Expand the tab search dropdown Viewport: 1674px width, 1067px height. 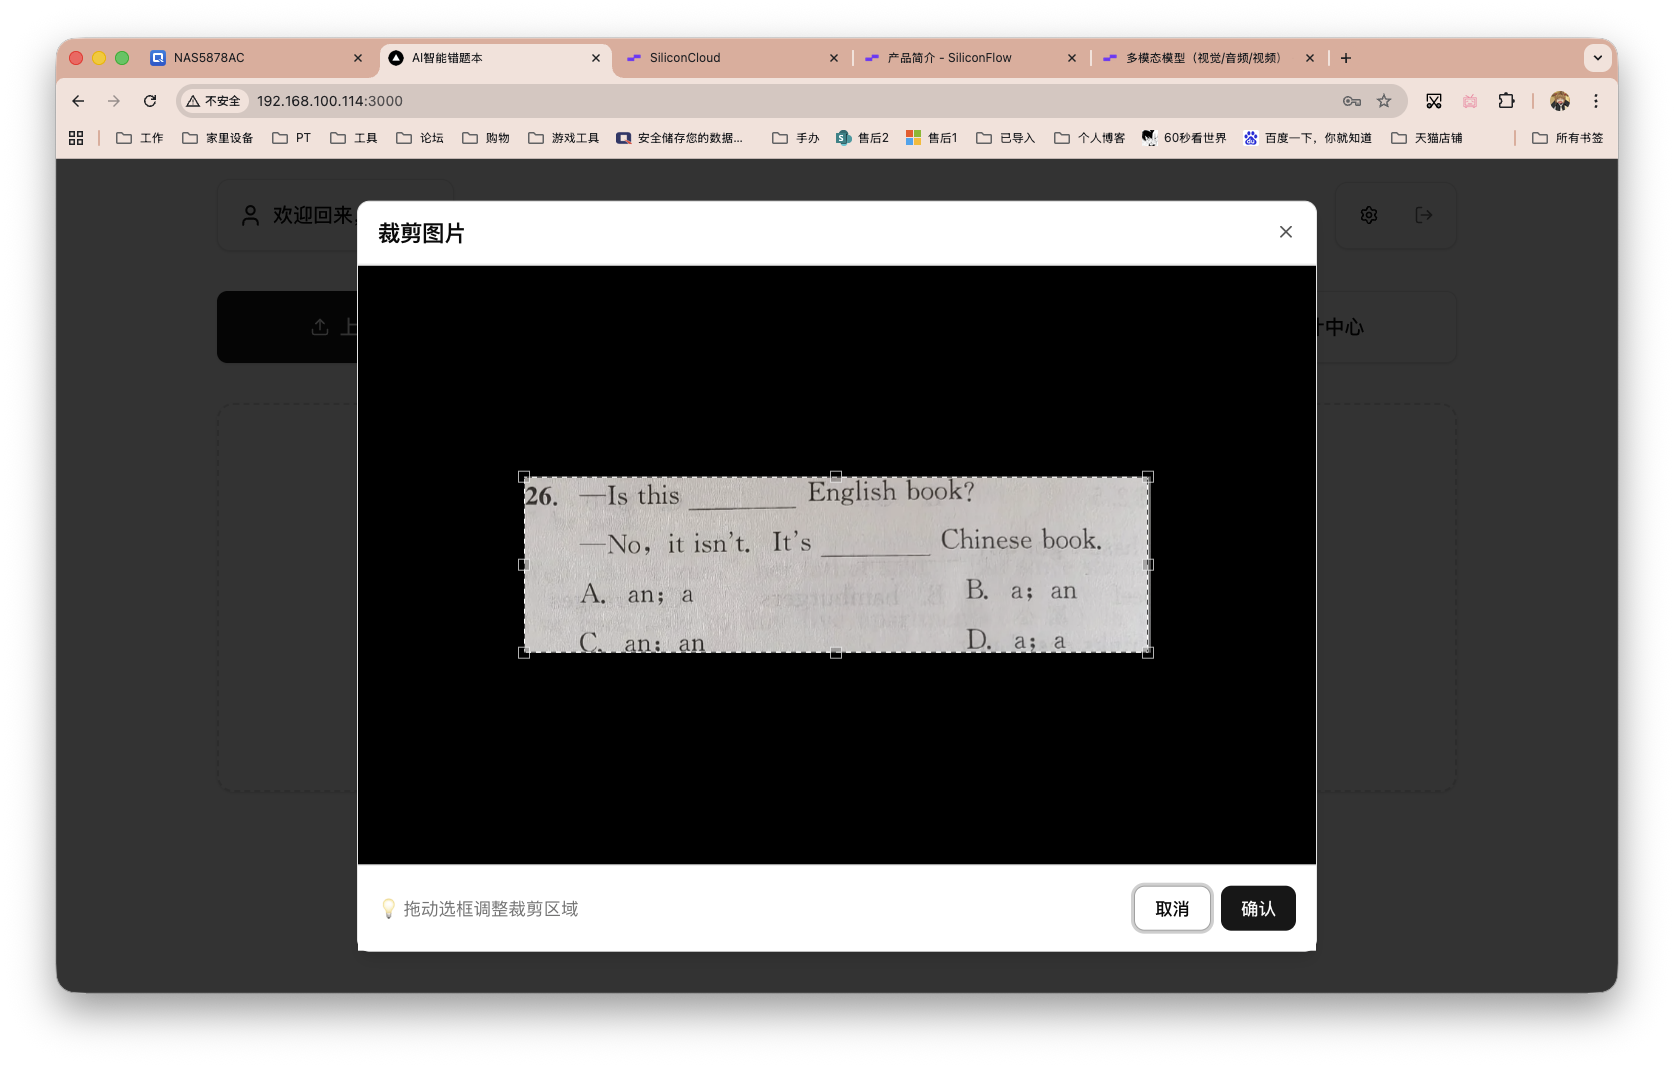pyautogui.click(x=1597, y=58)
